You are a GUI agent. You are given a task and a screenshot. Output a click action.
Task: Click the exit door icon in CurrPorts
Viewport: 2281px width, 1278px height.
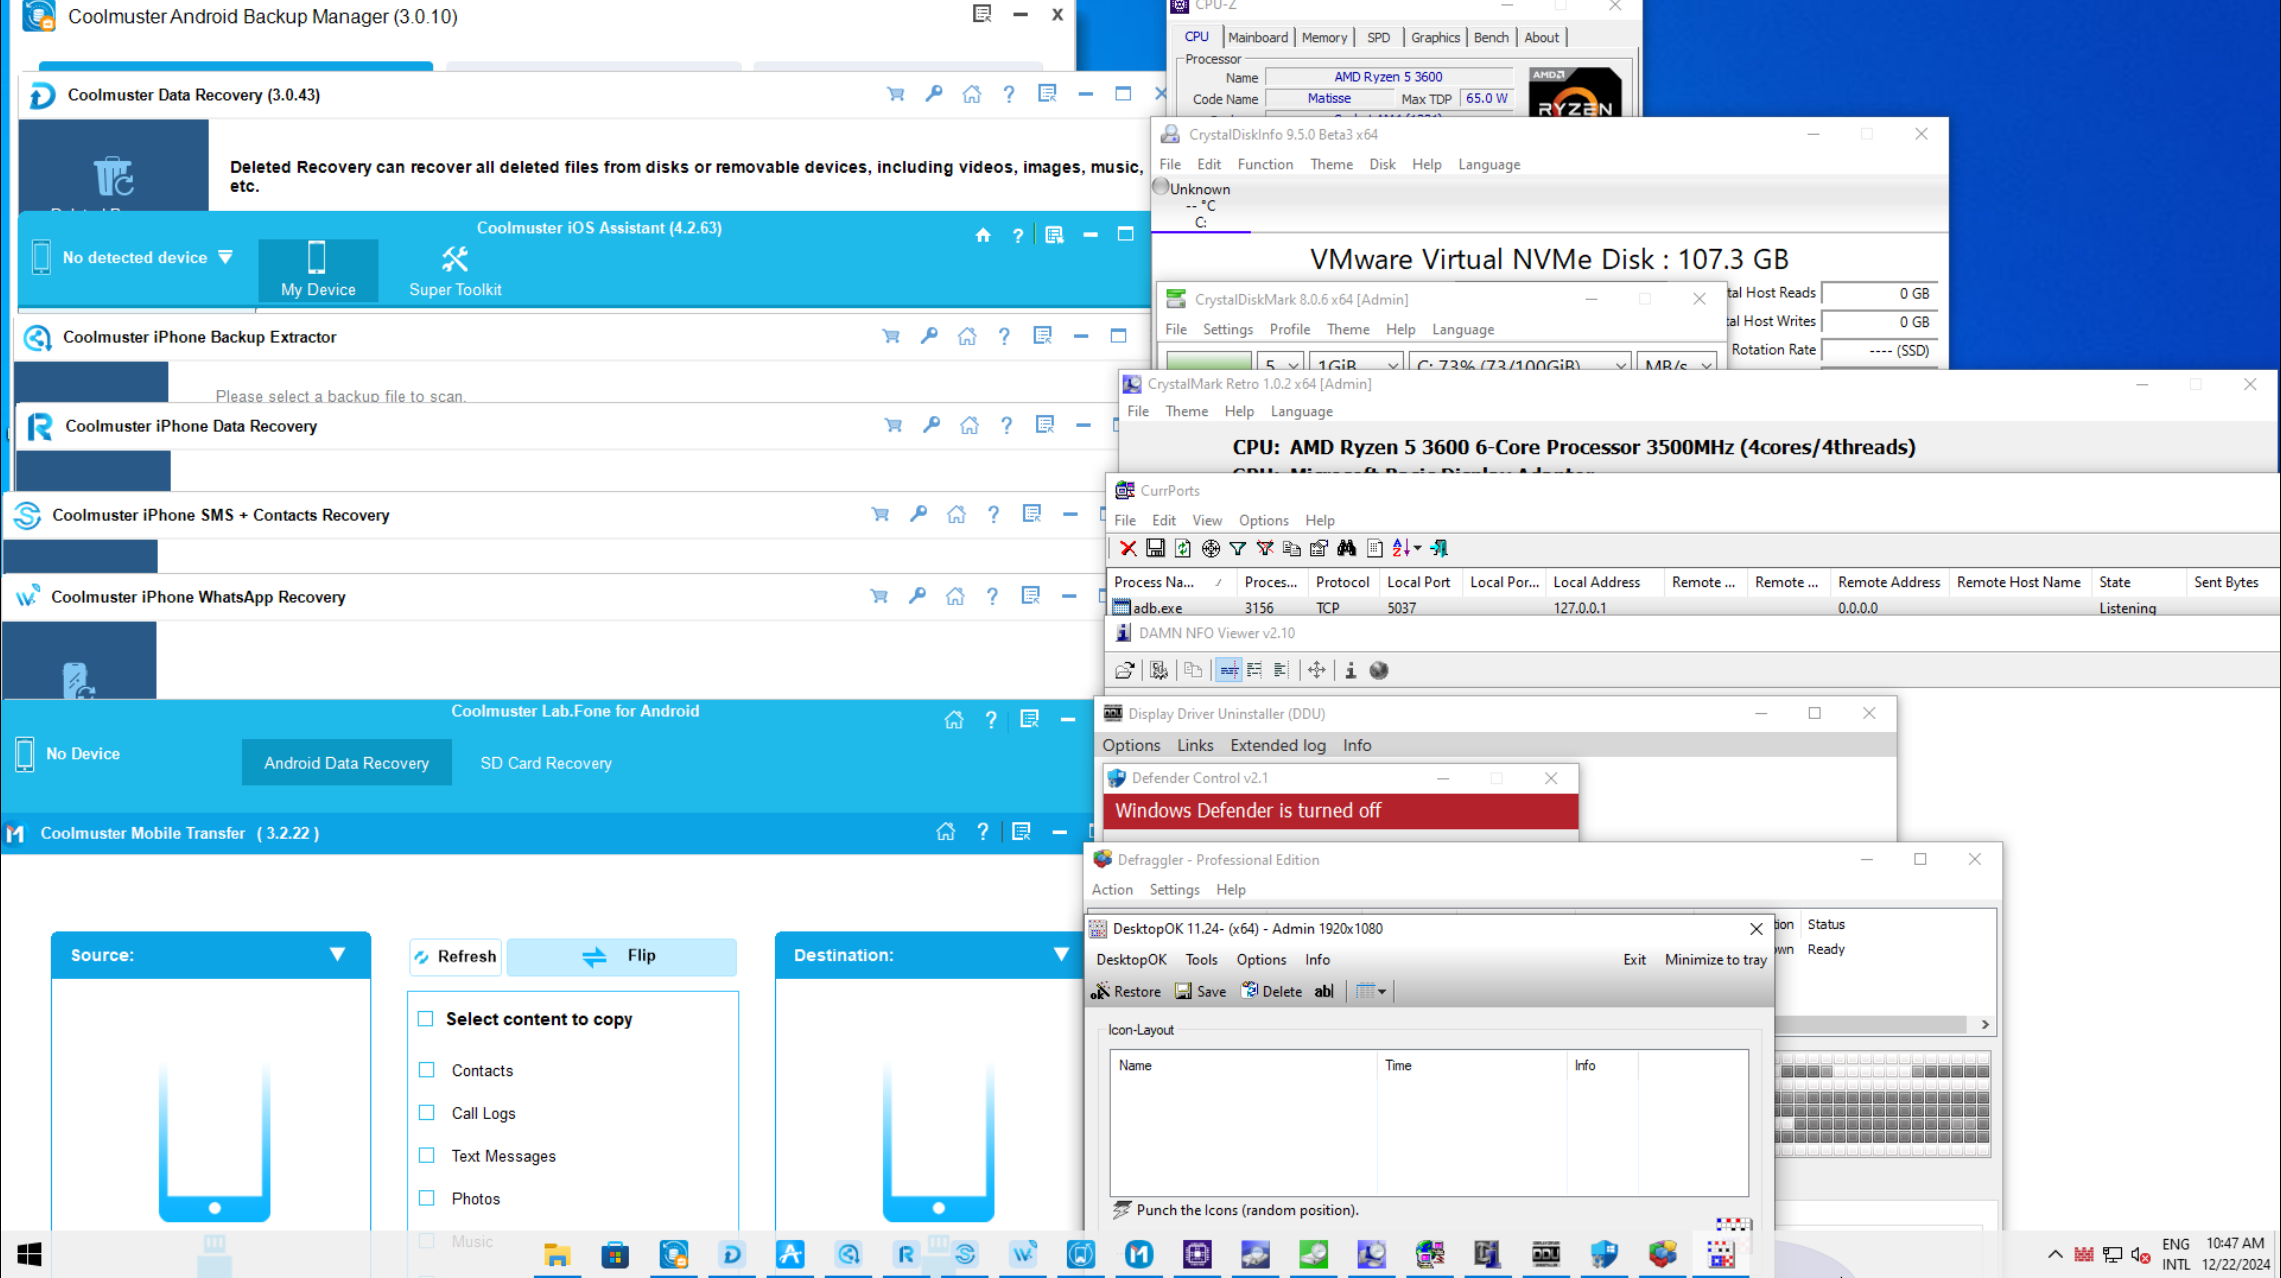[x=1439, y=548]
